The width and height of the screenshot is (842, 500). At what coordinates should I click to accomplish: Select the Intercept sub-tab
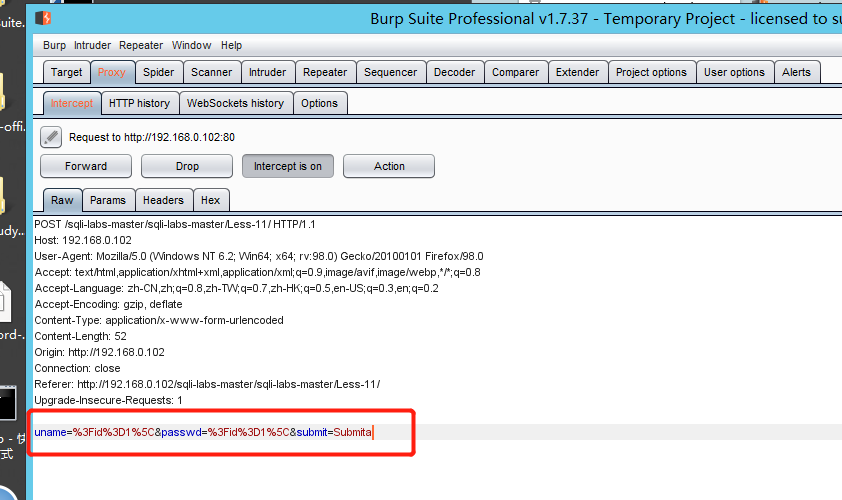(72, 103)
